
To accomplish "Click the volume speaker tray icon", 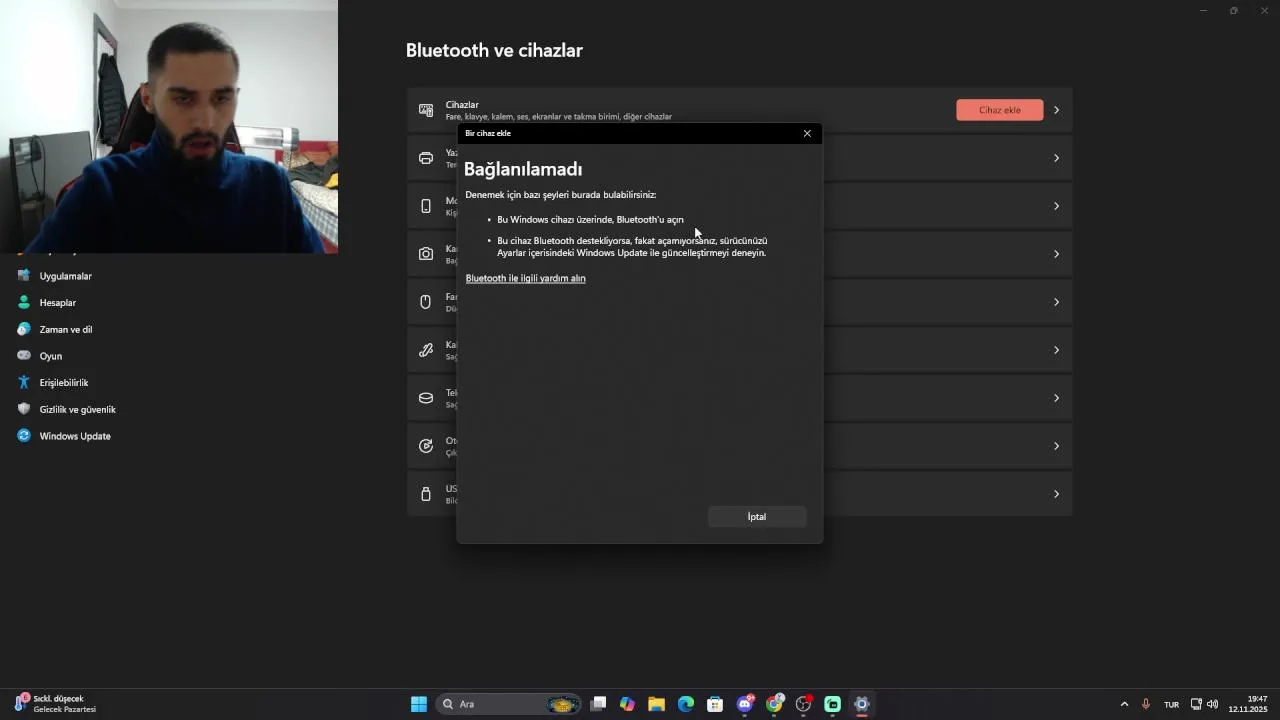I will (x=1212, y=704).
